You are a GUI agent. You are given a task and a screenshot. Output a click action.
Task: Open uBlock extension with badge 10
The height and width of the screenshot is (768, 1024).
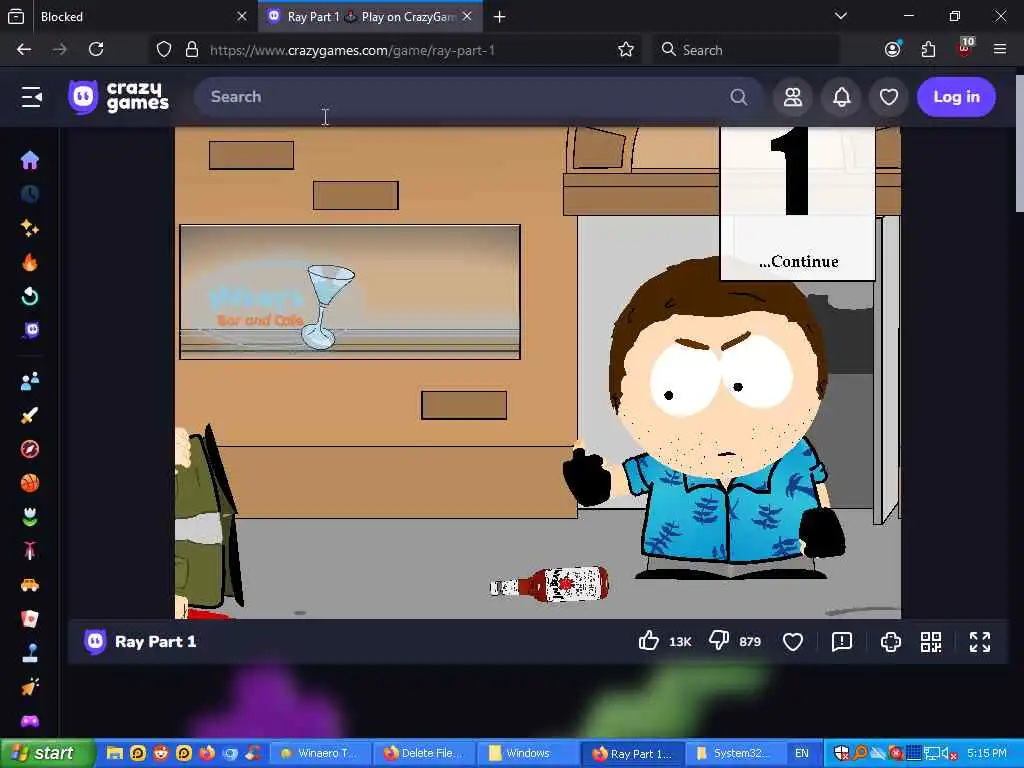[965, 48]
